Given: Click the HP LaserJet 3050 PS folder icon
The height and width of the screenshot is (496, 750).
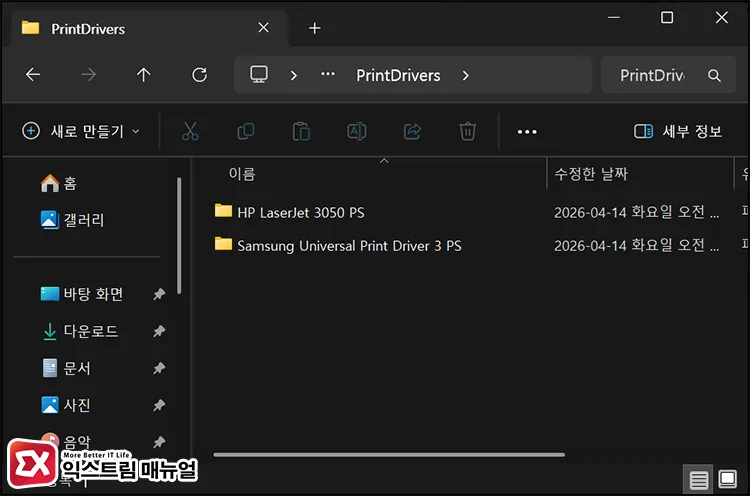Looking at the screenshot, I should (223, 210).
